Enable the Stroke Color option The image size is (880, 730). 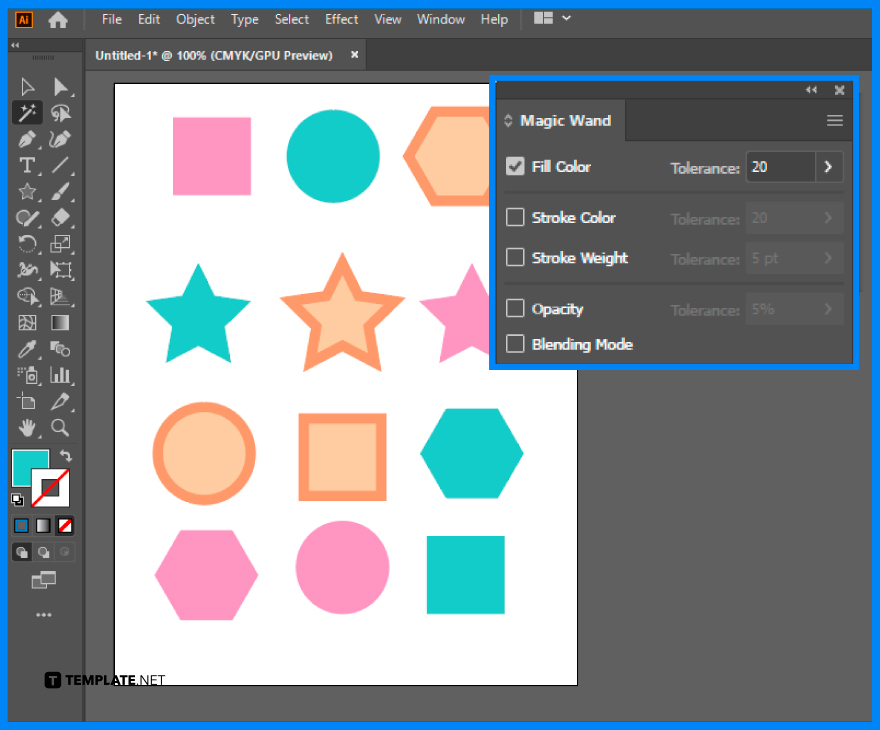click(515, 216)
